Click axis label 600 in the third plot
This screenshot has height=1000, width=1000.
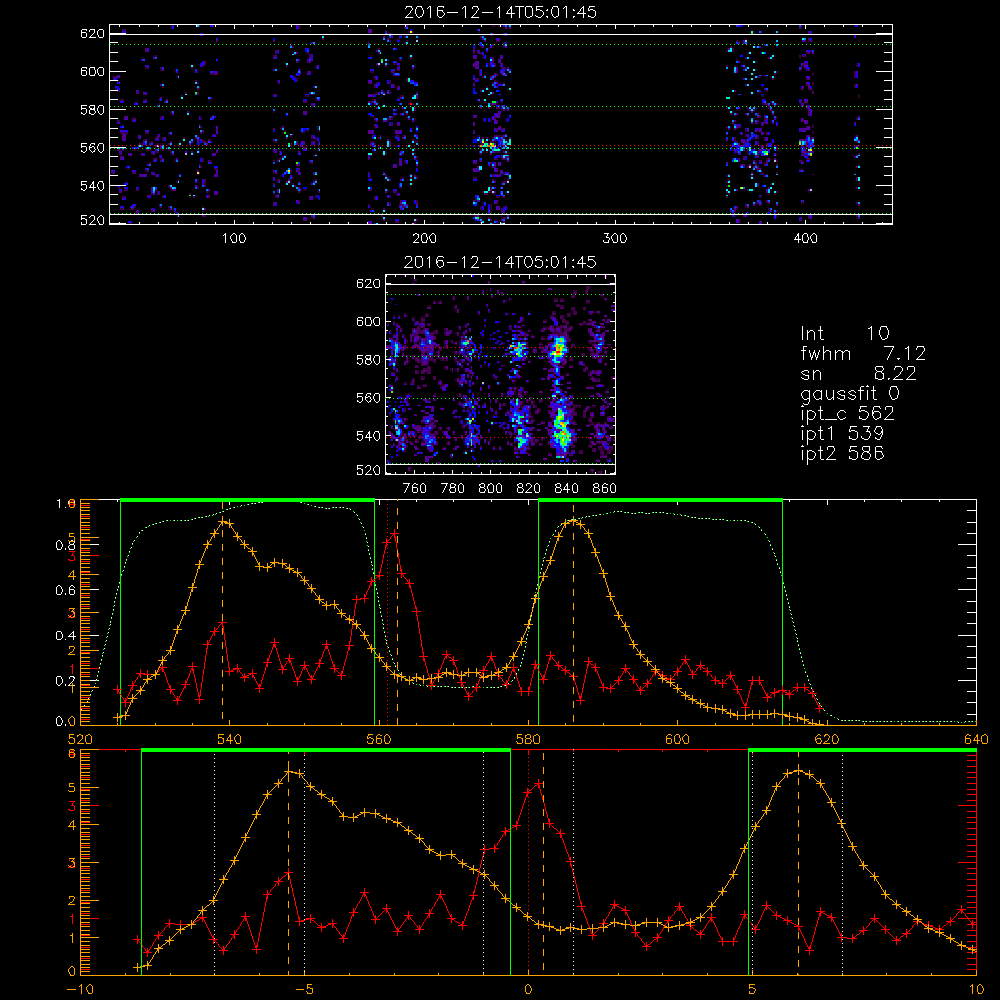click(x=677, y=740)
